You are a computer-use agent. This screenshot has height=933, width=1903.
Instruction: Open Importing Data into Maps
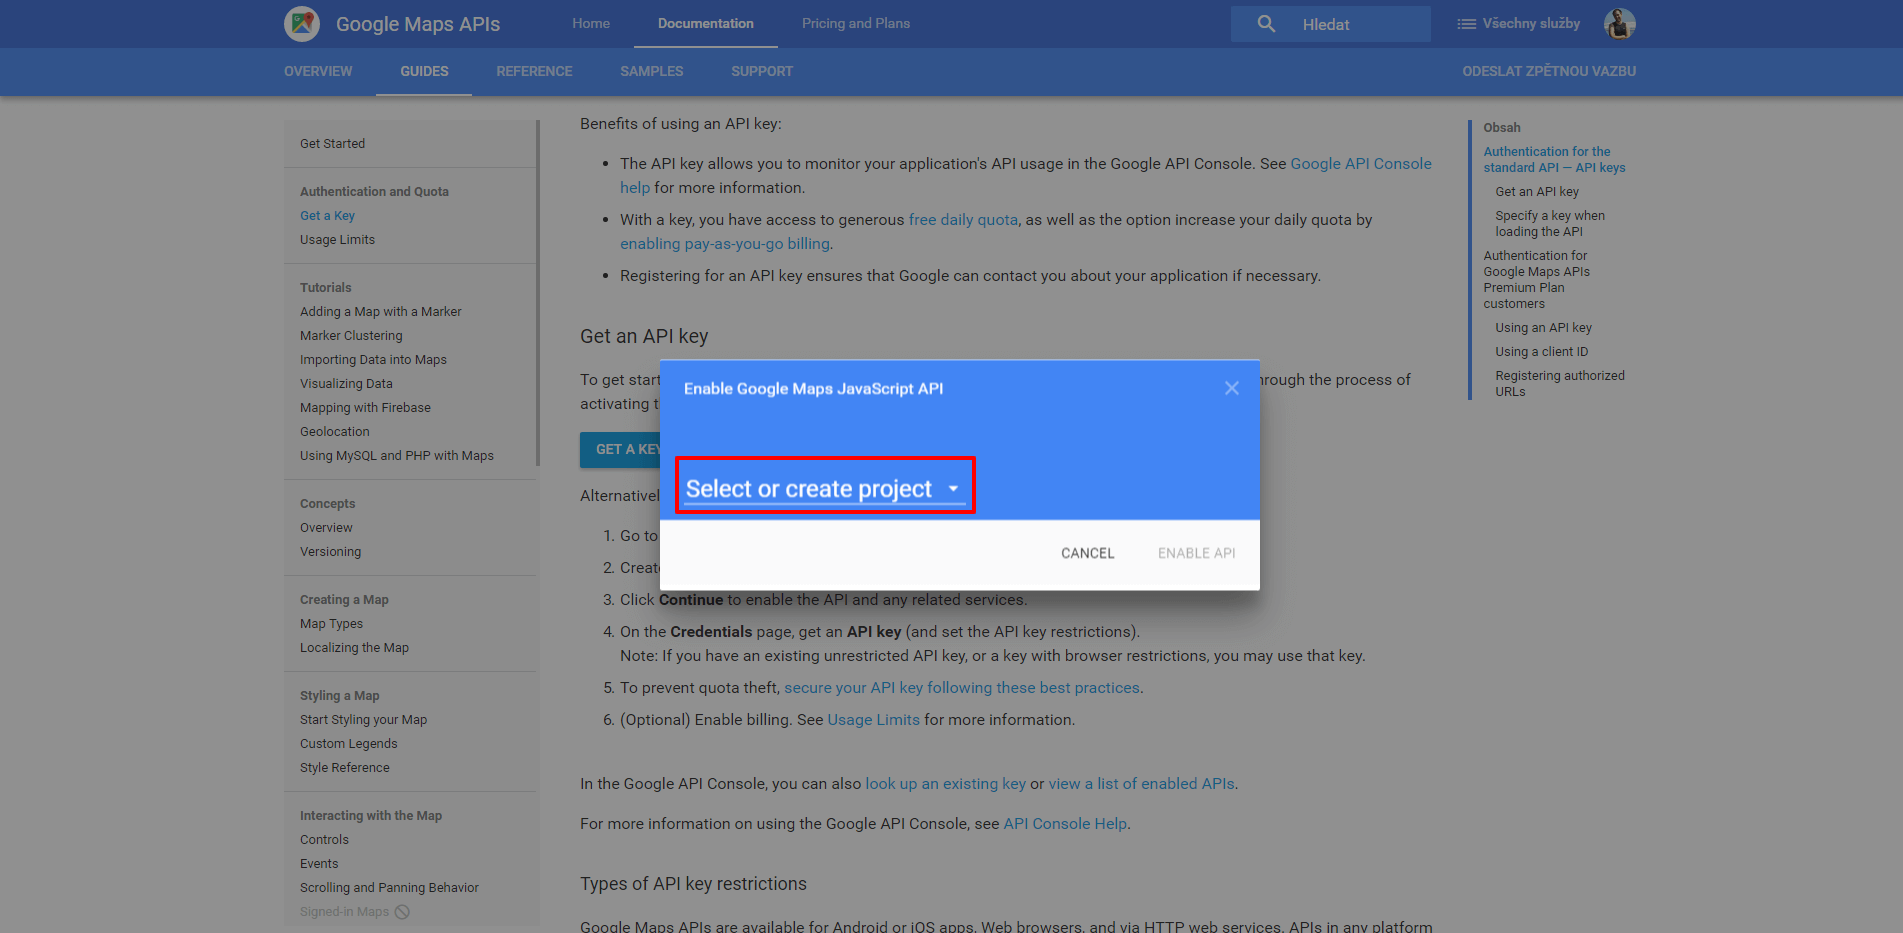373,359
